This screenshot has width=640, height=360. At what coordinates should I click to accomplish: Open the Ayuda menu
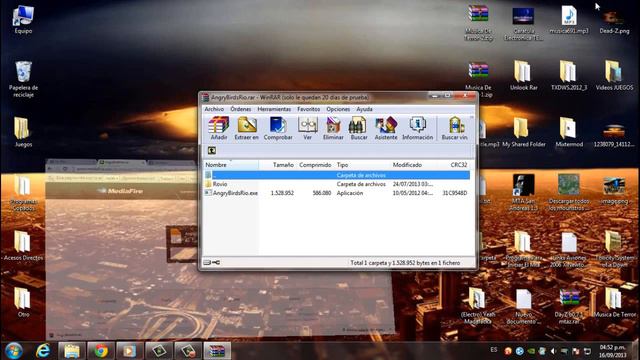[364, 109]
